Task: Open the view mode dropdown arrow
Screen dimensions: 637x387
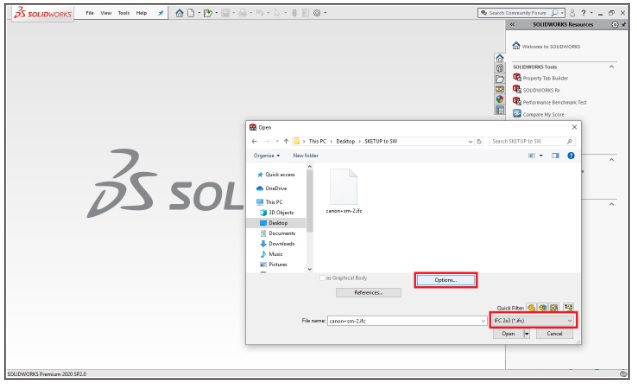Action: (541, 156)
